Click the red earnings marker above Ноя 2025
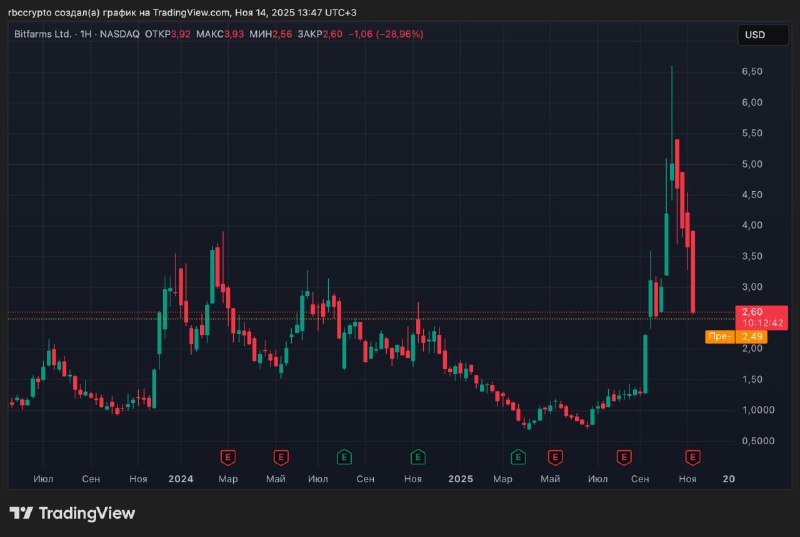 pyautogui.click(x=691, y=457)
